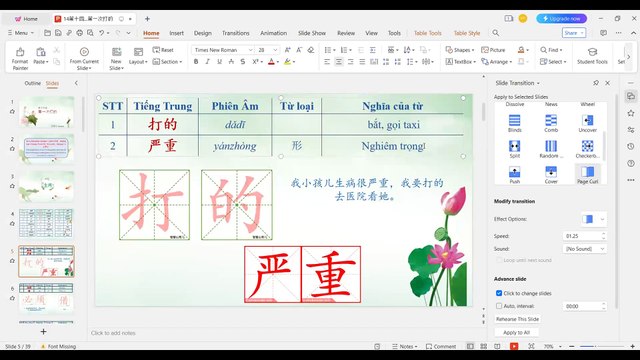The height and width of the screenshot is (360, 640).
Task: Open the Slide Show tab
Action: tap(312, 33)
